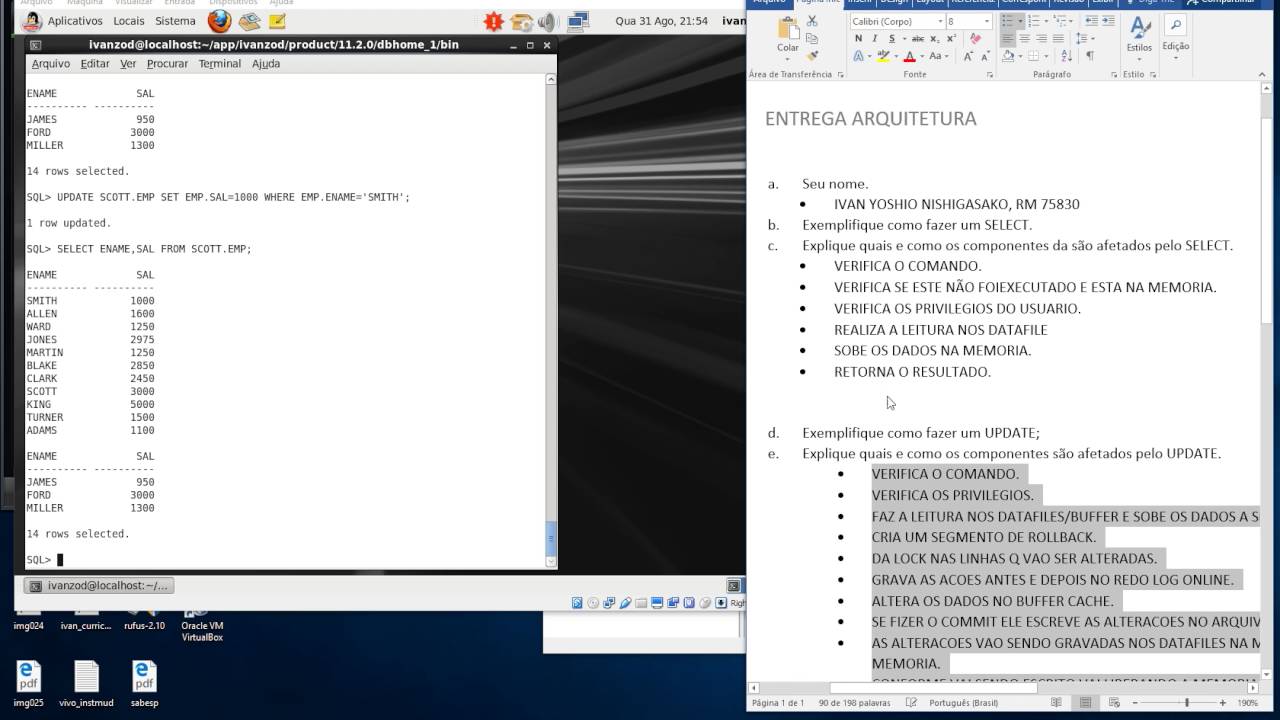Viewport: 1280px width, 720px height.
Task: Open the terminal Terminal menu
Action: click(x=220, y=64)
